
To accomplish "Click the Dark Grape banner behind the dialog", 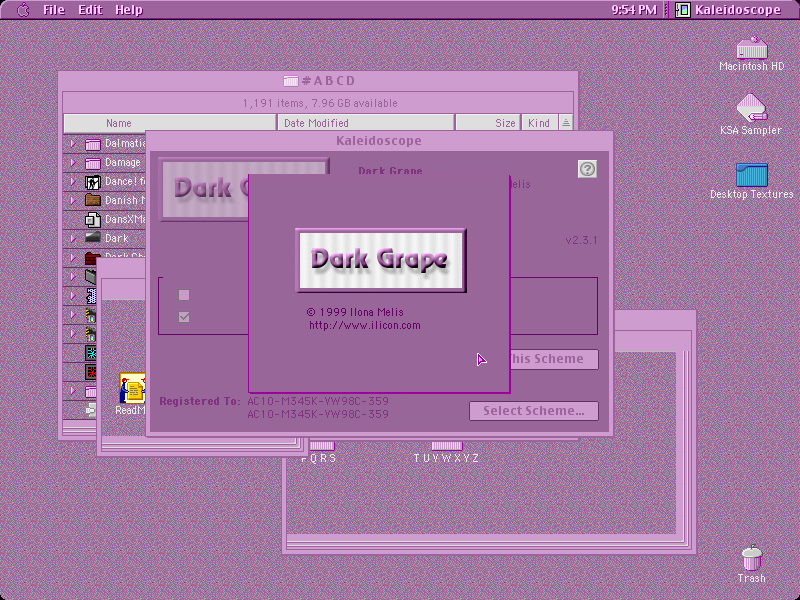I will (205, 189).
